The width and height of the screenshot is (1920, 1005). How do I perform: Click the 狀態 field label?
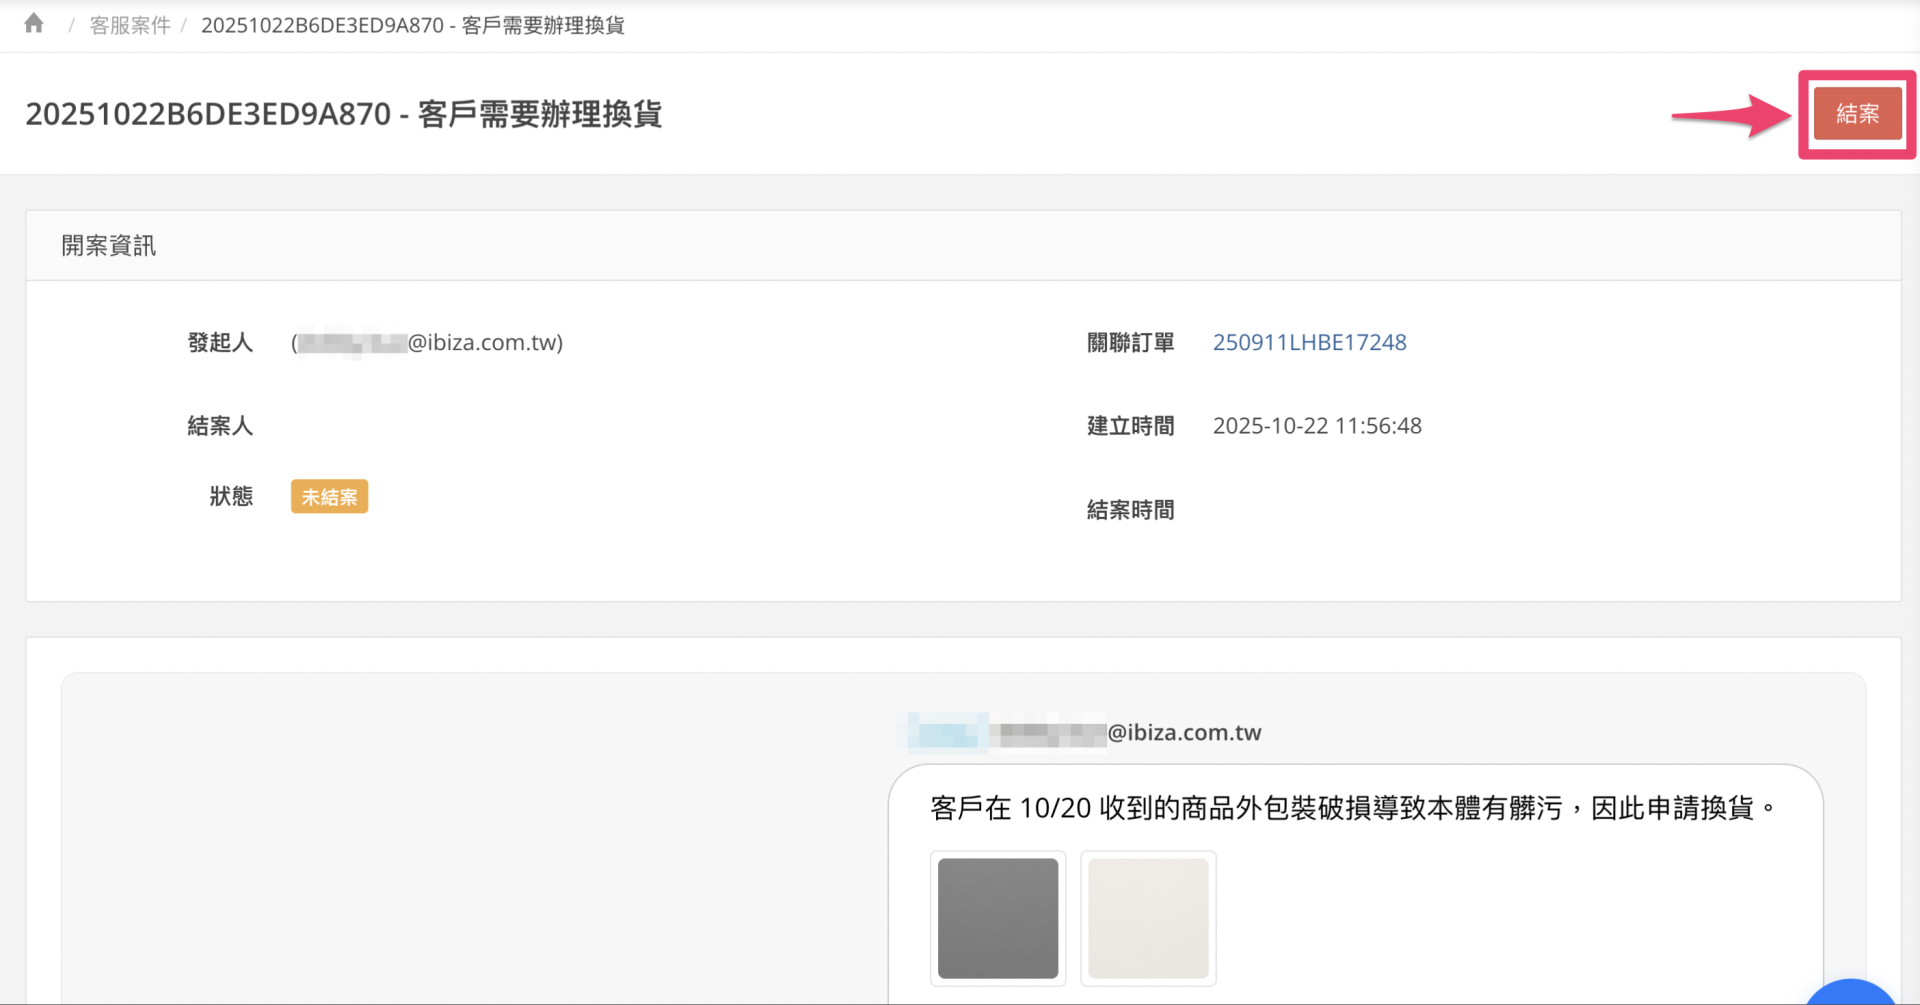pos(231,497)
